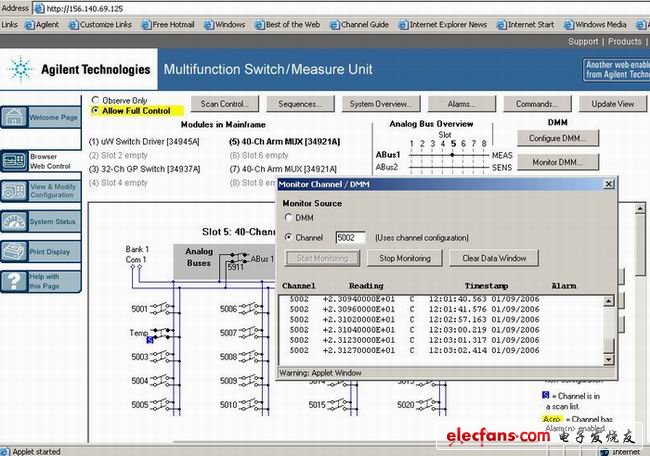This screenshot has width=650, height=456.
Task: Open Help with this Page question icon
Action: pos(15,281)
